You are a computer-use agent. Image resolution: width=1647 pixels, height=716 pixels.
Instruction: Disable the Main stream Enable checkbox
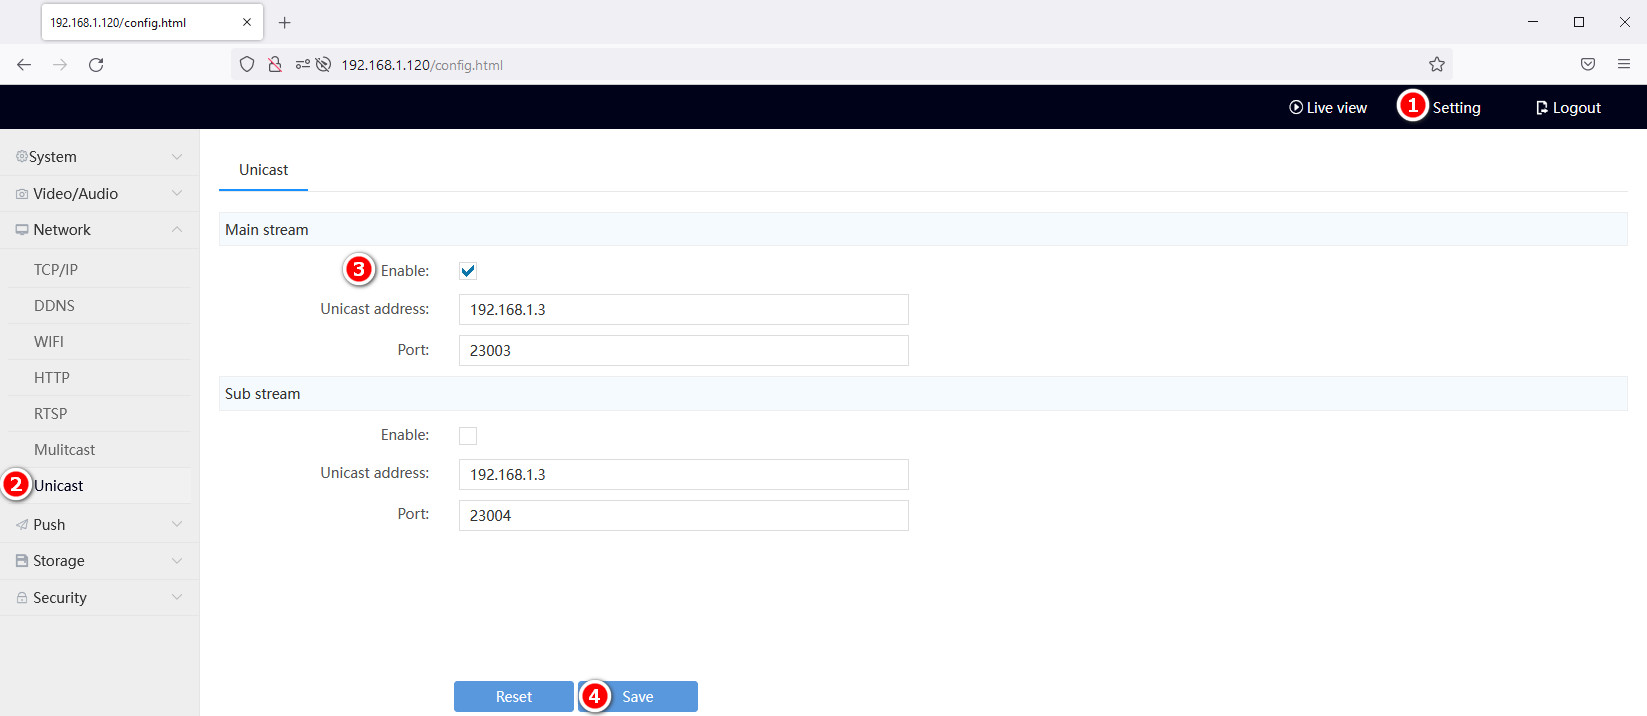point(468,271)
